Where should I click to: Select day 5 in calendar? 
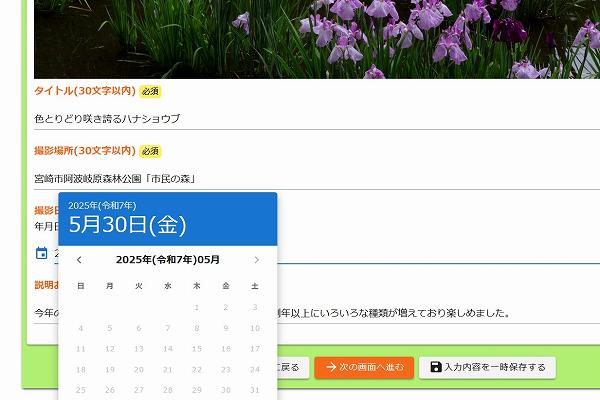pos(110,328)
